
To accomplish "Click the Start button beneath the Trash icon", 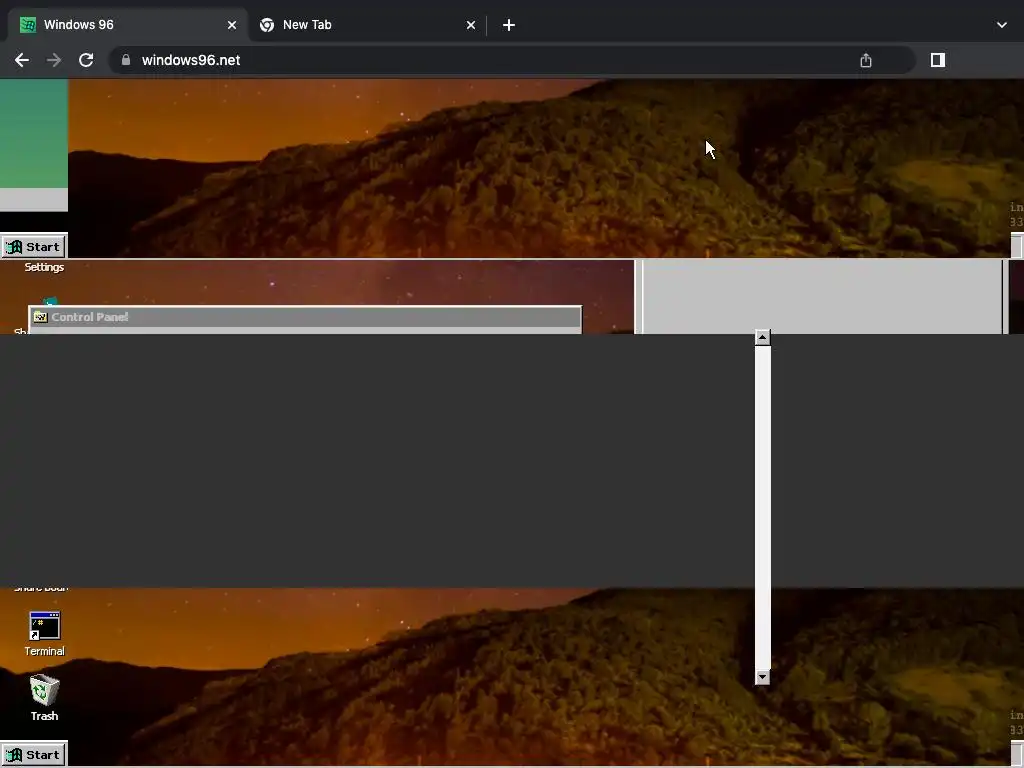I will [x=34, y=755].
